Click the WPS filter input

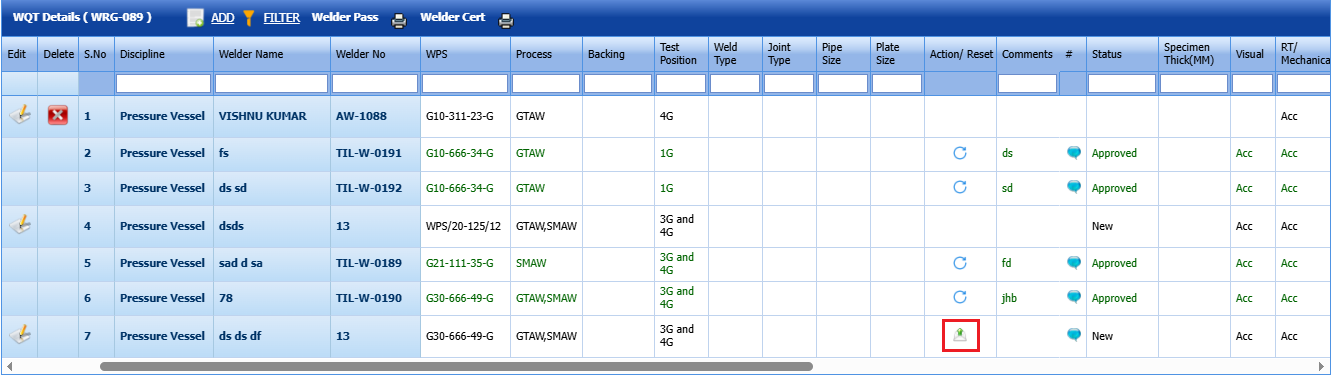pos(466,84)
